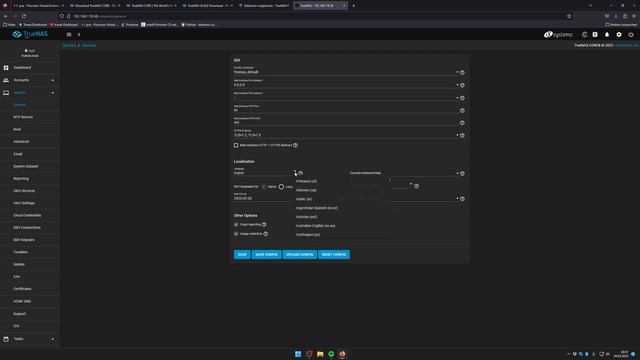Click the Accounts sidebar icon
This screenshot has width=640, height=360.
click(x=6, y=80)
